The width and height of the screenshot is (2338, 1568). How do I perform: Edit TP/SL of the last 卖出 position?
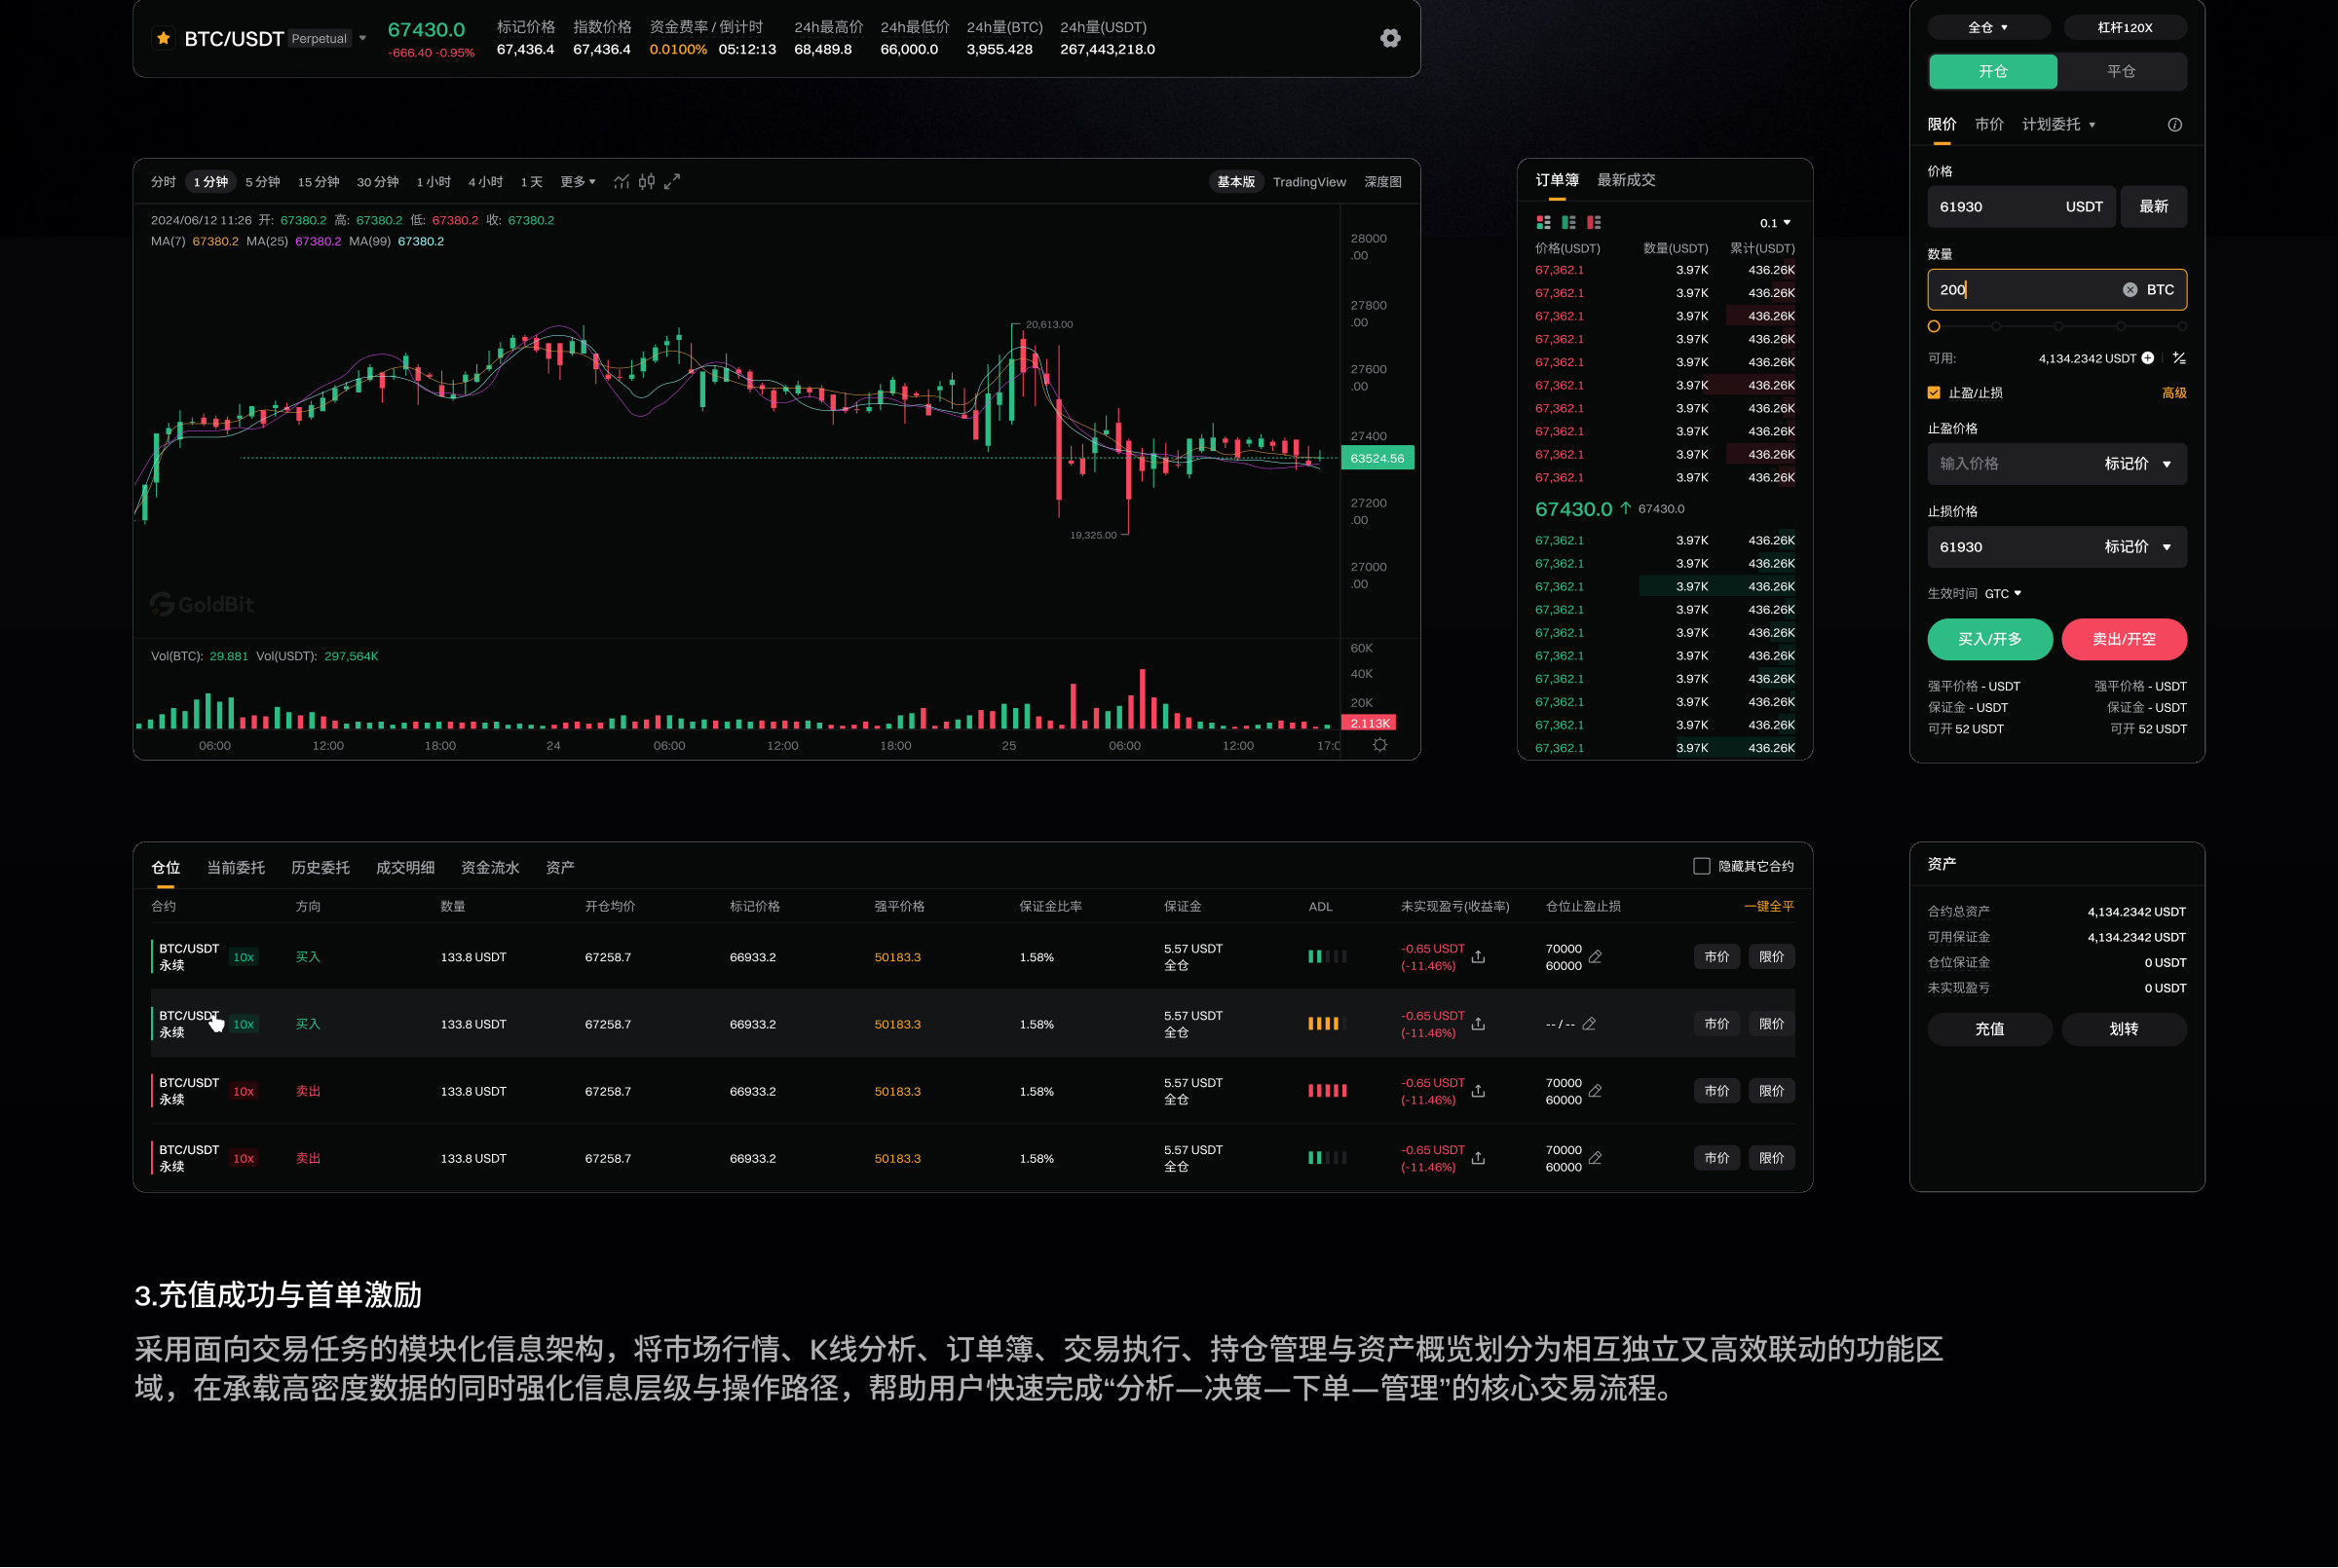1596,1158
